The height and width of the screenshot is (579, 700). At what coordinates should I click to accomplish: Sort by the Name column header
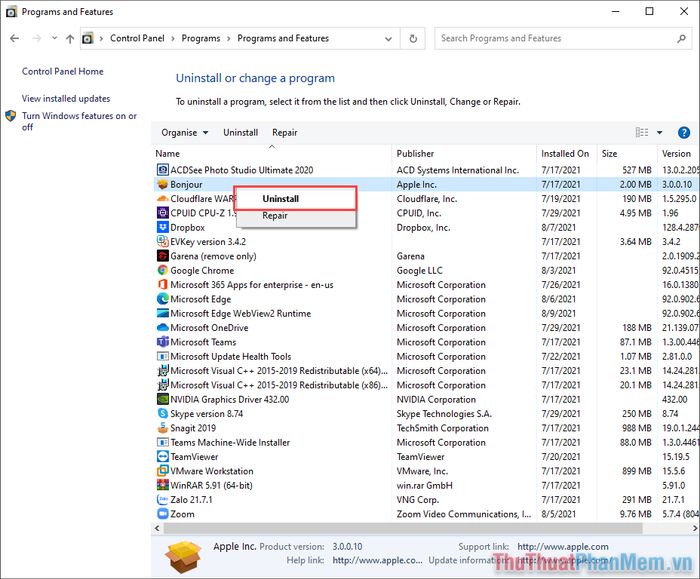click(x=271, y=154)
